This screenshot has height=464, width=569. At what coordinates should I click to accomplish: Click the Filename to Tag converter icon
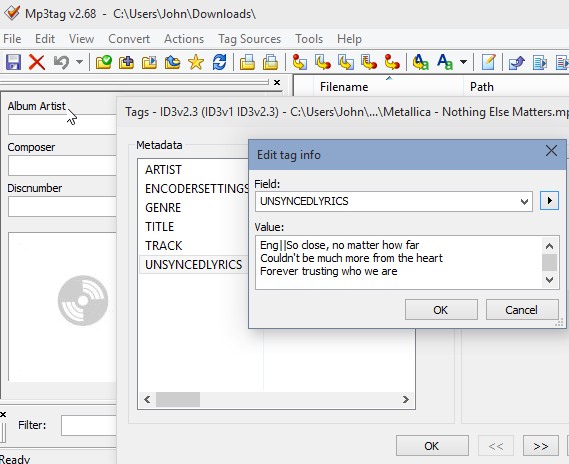[x=323, y=62]
